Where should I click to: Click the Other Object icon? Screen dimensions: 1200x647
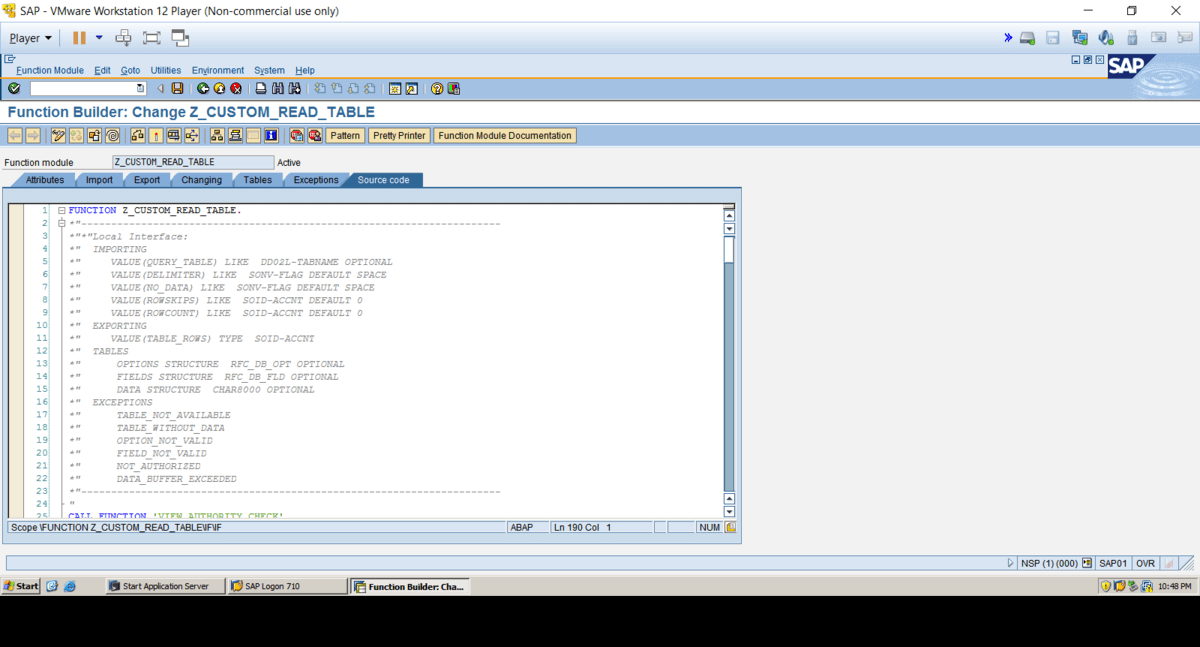pos(94,136)
